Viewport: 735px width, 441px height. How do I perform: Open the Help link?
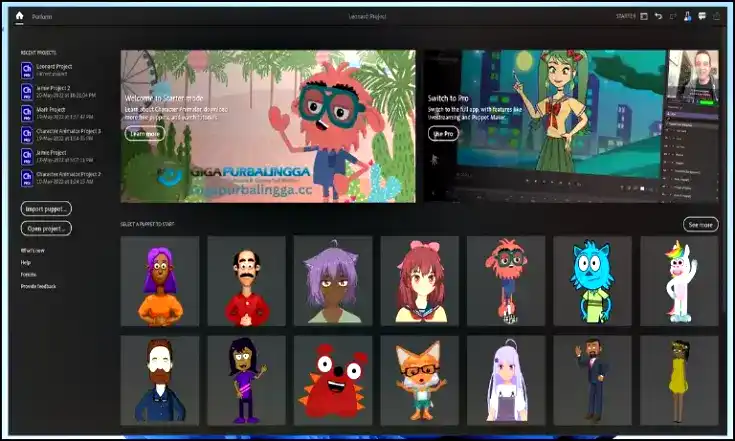coord(26,262)
